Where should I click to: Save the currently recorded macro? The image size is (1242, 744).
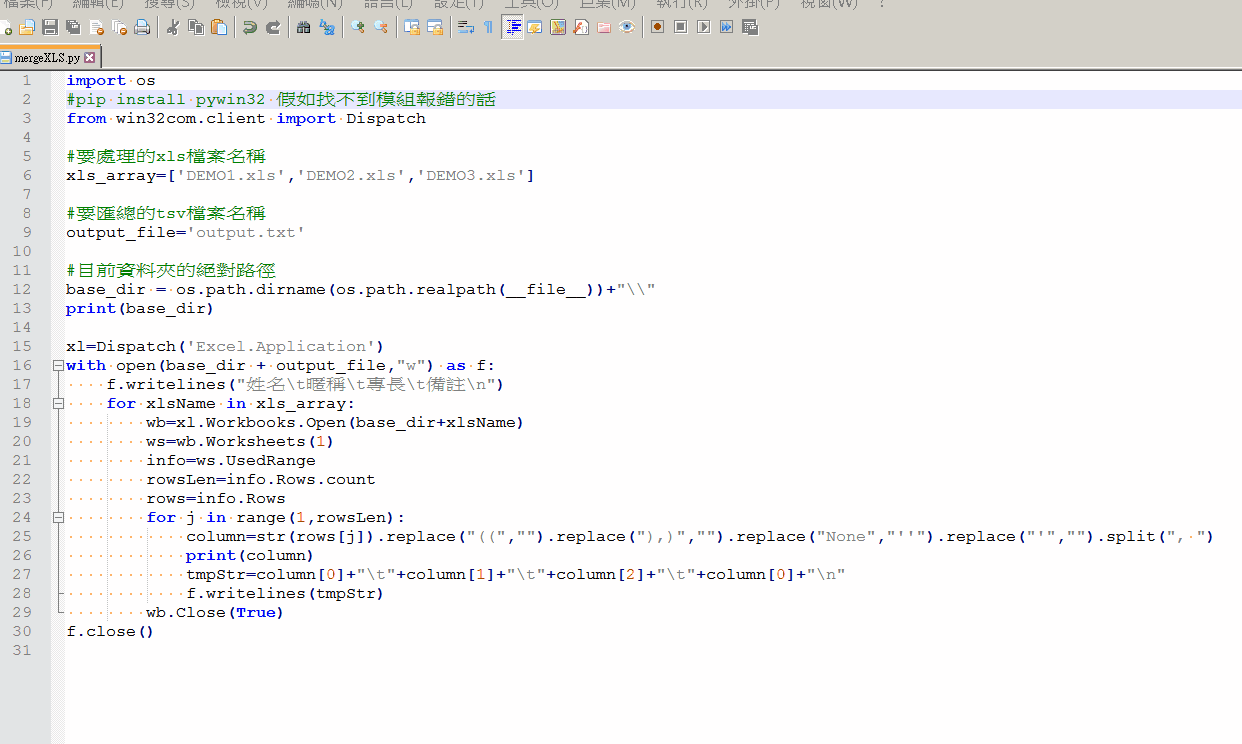(749, 27)
